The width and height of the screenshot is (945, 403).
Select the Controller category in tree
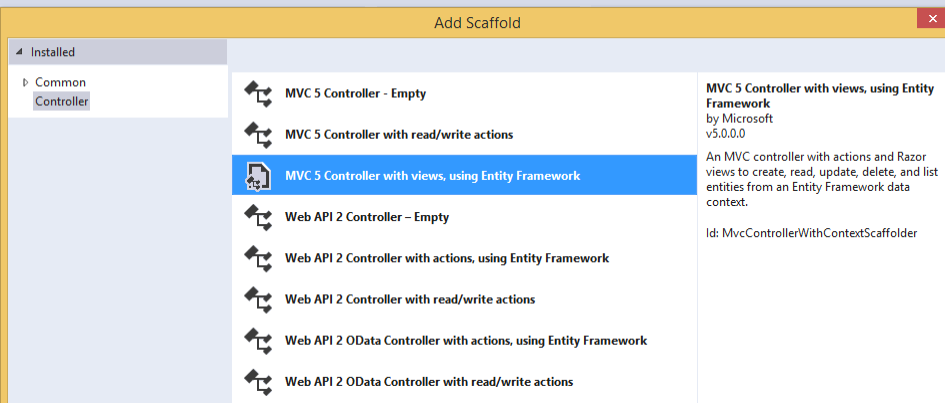[x=62, y=101]
